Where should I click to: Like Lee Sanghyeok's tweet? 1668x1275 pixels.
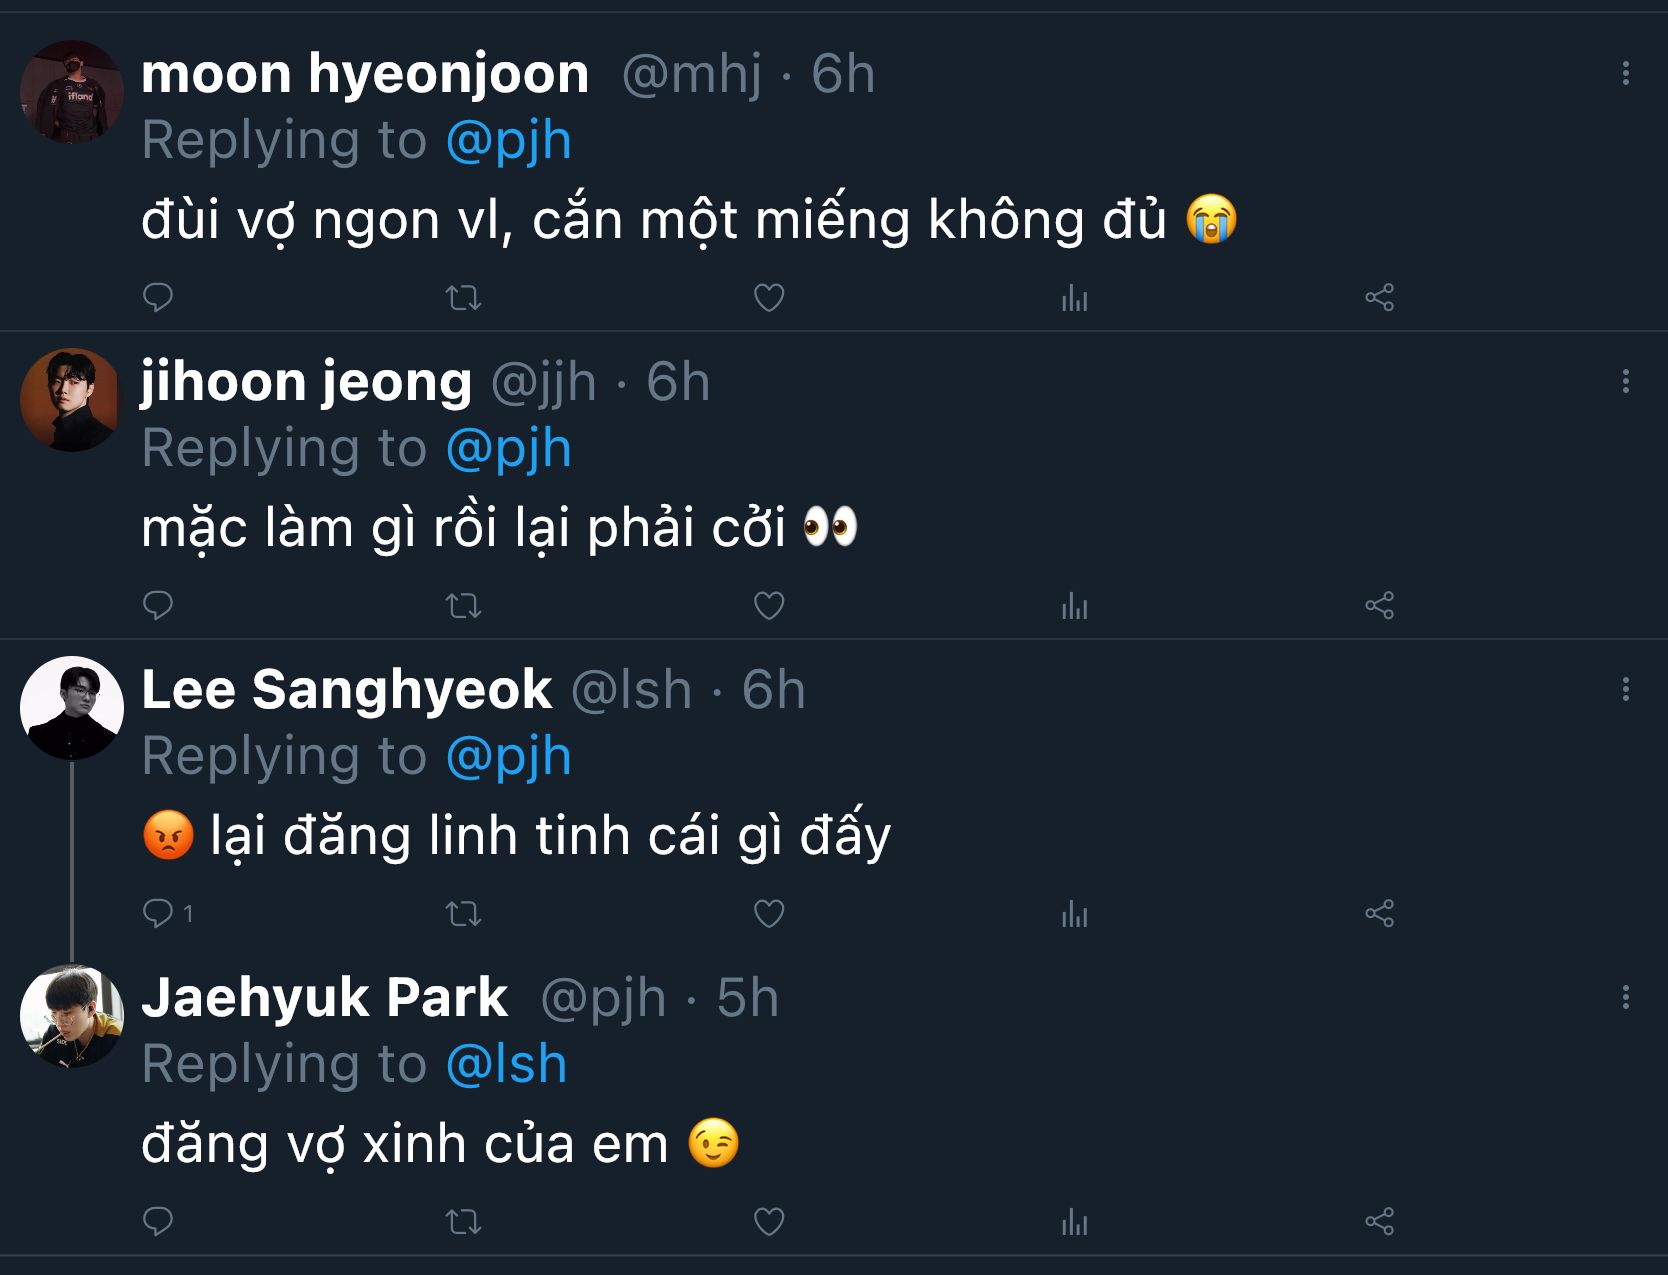[768, 913]
